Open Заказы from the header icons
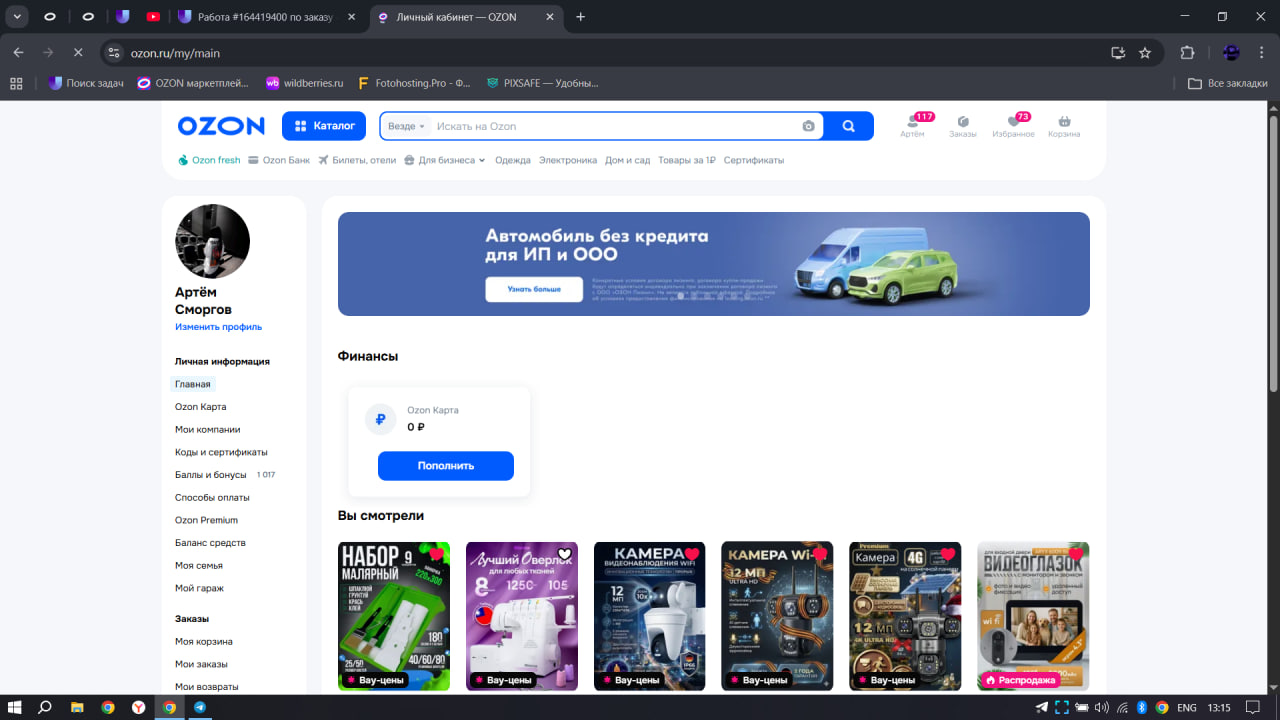The width and height of the screenshot is (1280, 720). (x=963, y=126)
